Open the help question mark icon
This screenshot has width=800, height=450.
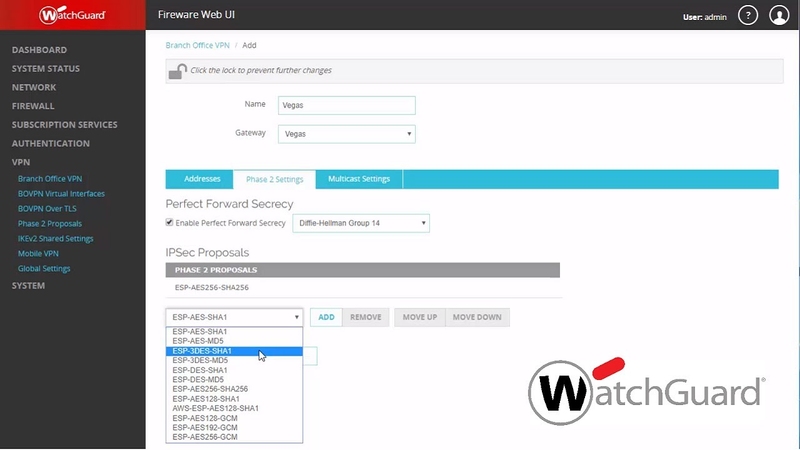(x=748, y=15)
